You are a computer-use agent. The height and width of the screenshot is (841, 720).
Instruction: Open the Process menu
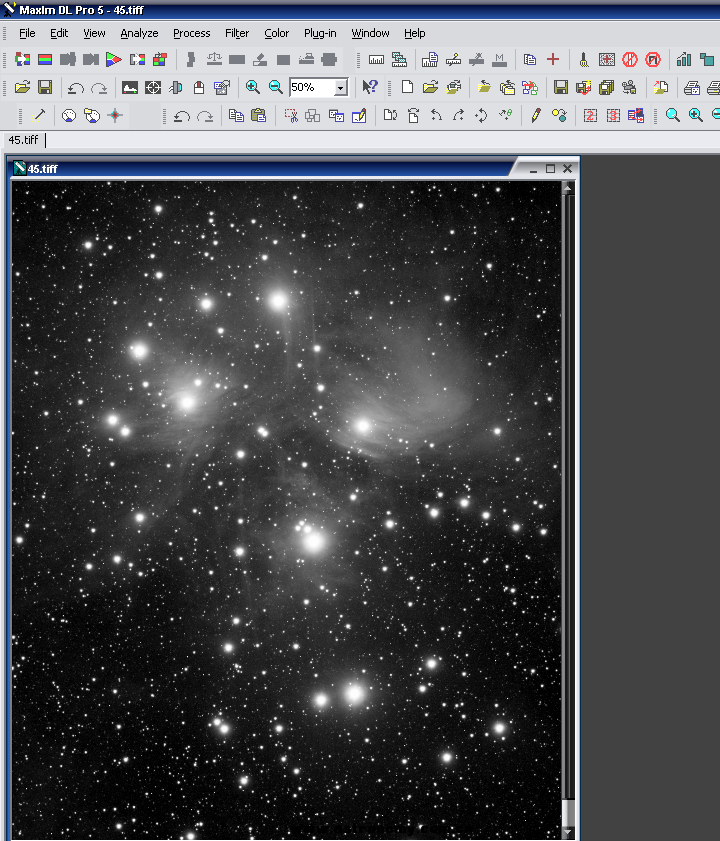click(x=191, y=33)
